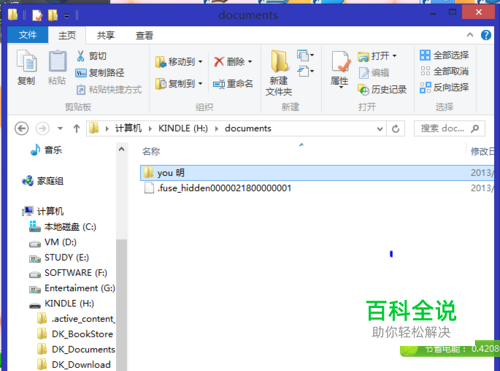Select the 'you 明' folder
Viewport: 500px width, 371px height.
(317, 173)
